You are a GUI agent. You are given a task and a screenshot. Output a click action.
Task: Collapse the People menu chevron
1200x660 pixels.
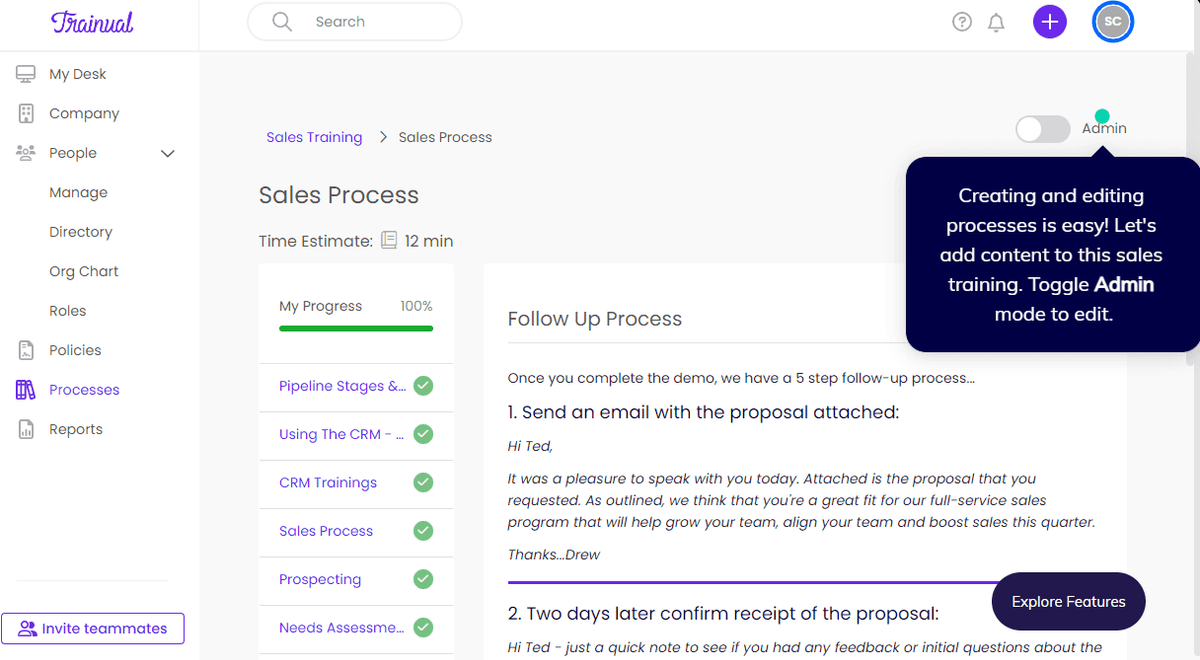coord(168,153)
